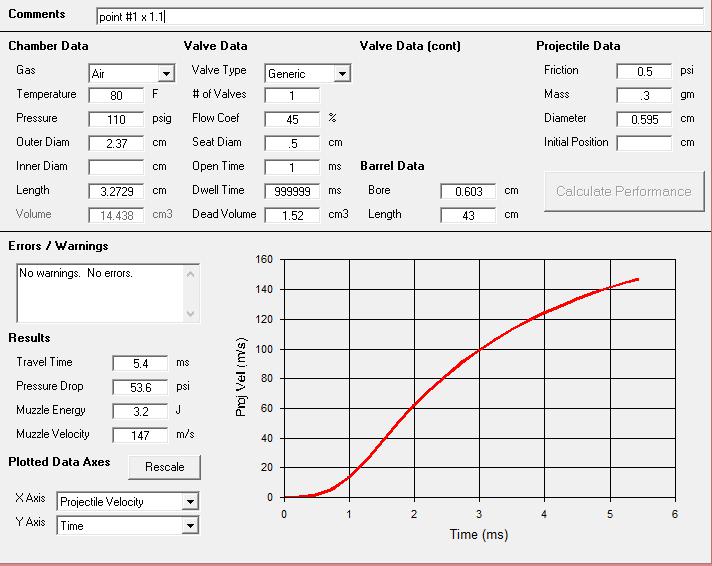Select the barrel Bore input field

point(467,191)
